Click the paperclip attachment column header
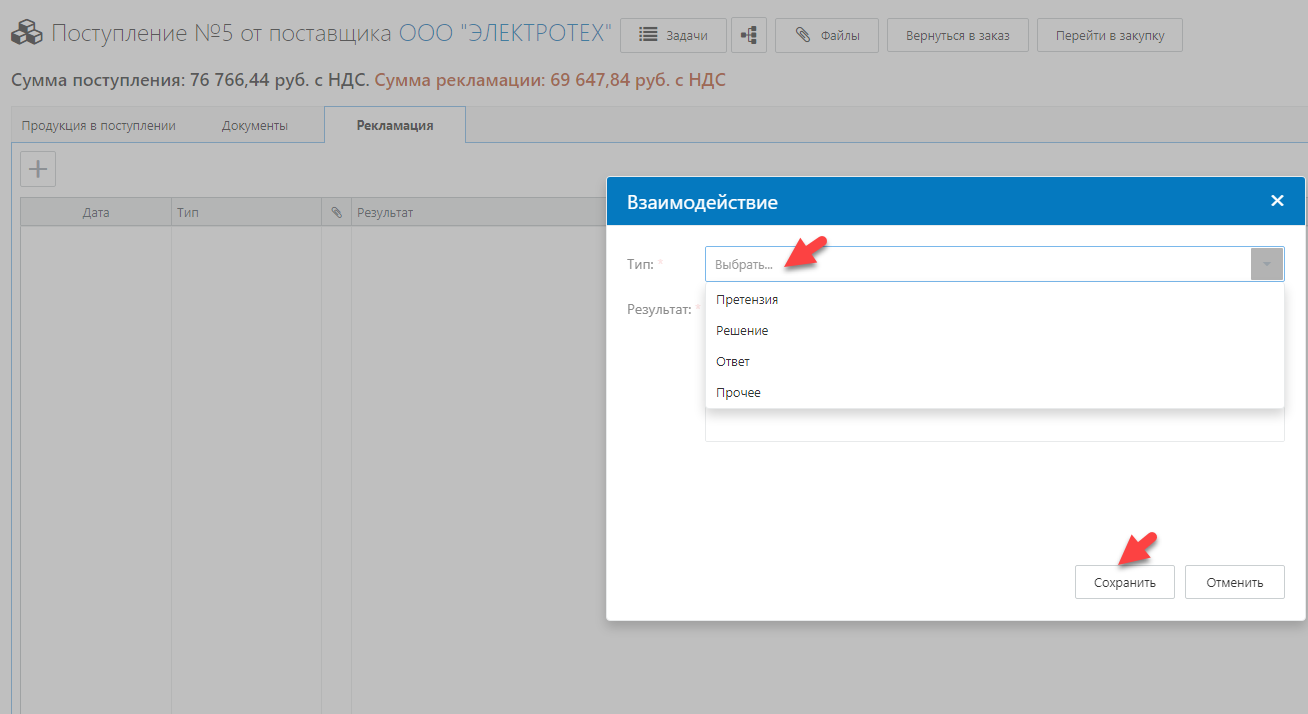1308x714 pixels. 336,213
